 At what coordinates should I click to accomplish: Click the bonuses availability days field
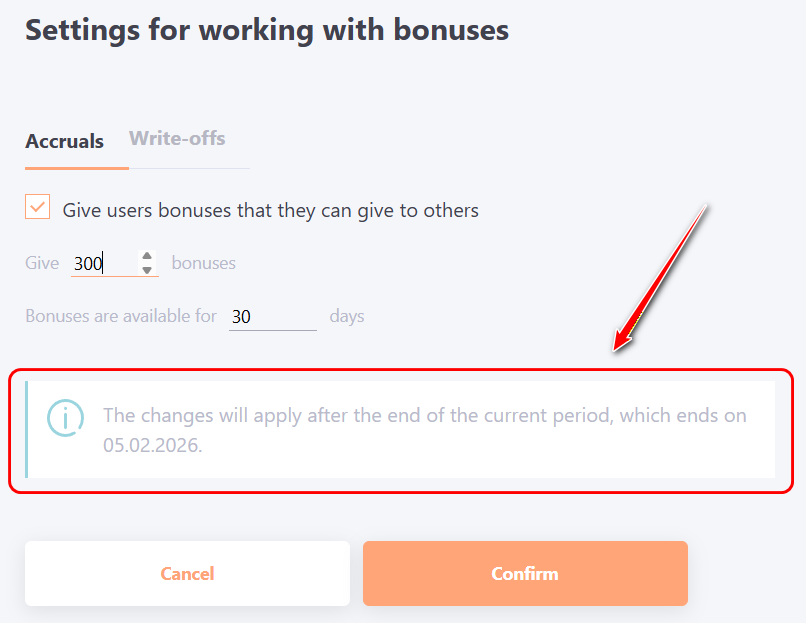pyautogui.click(x=271, y=316)
